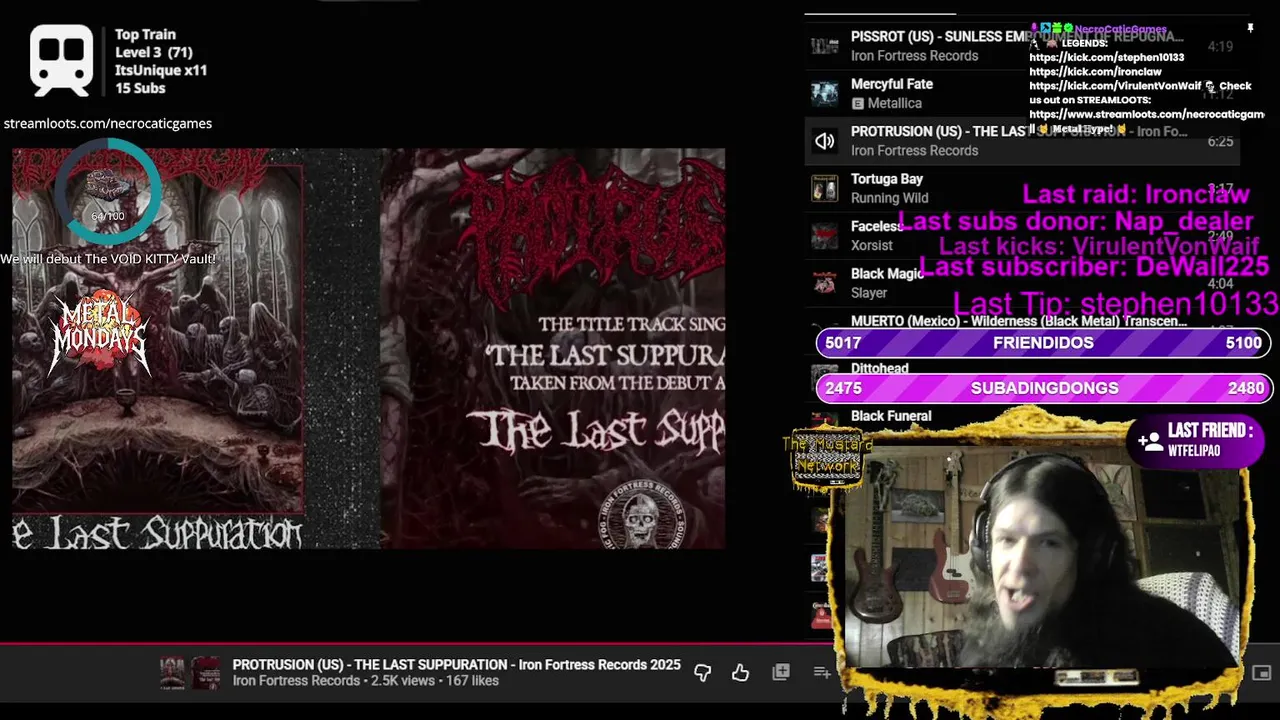
Task: Click the Black Magic queue thumbnail
Action: point(824,283)
